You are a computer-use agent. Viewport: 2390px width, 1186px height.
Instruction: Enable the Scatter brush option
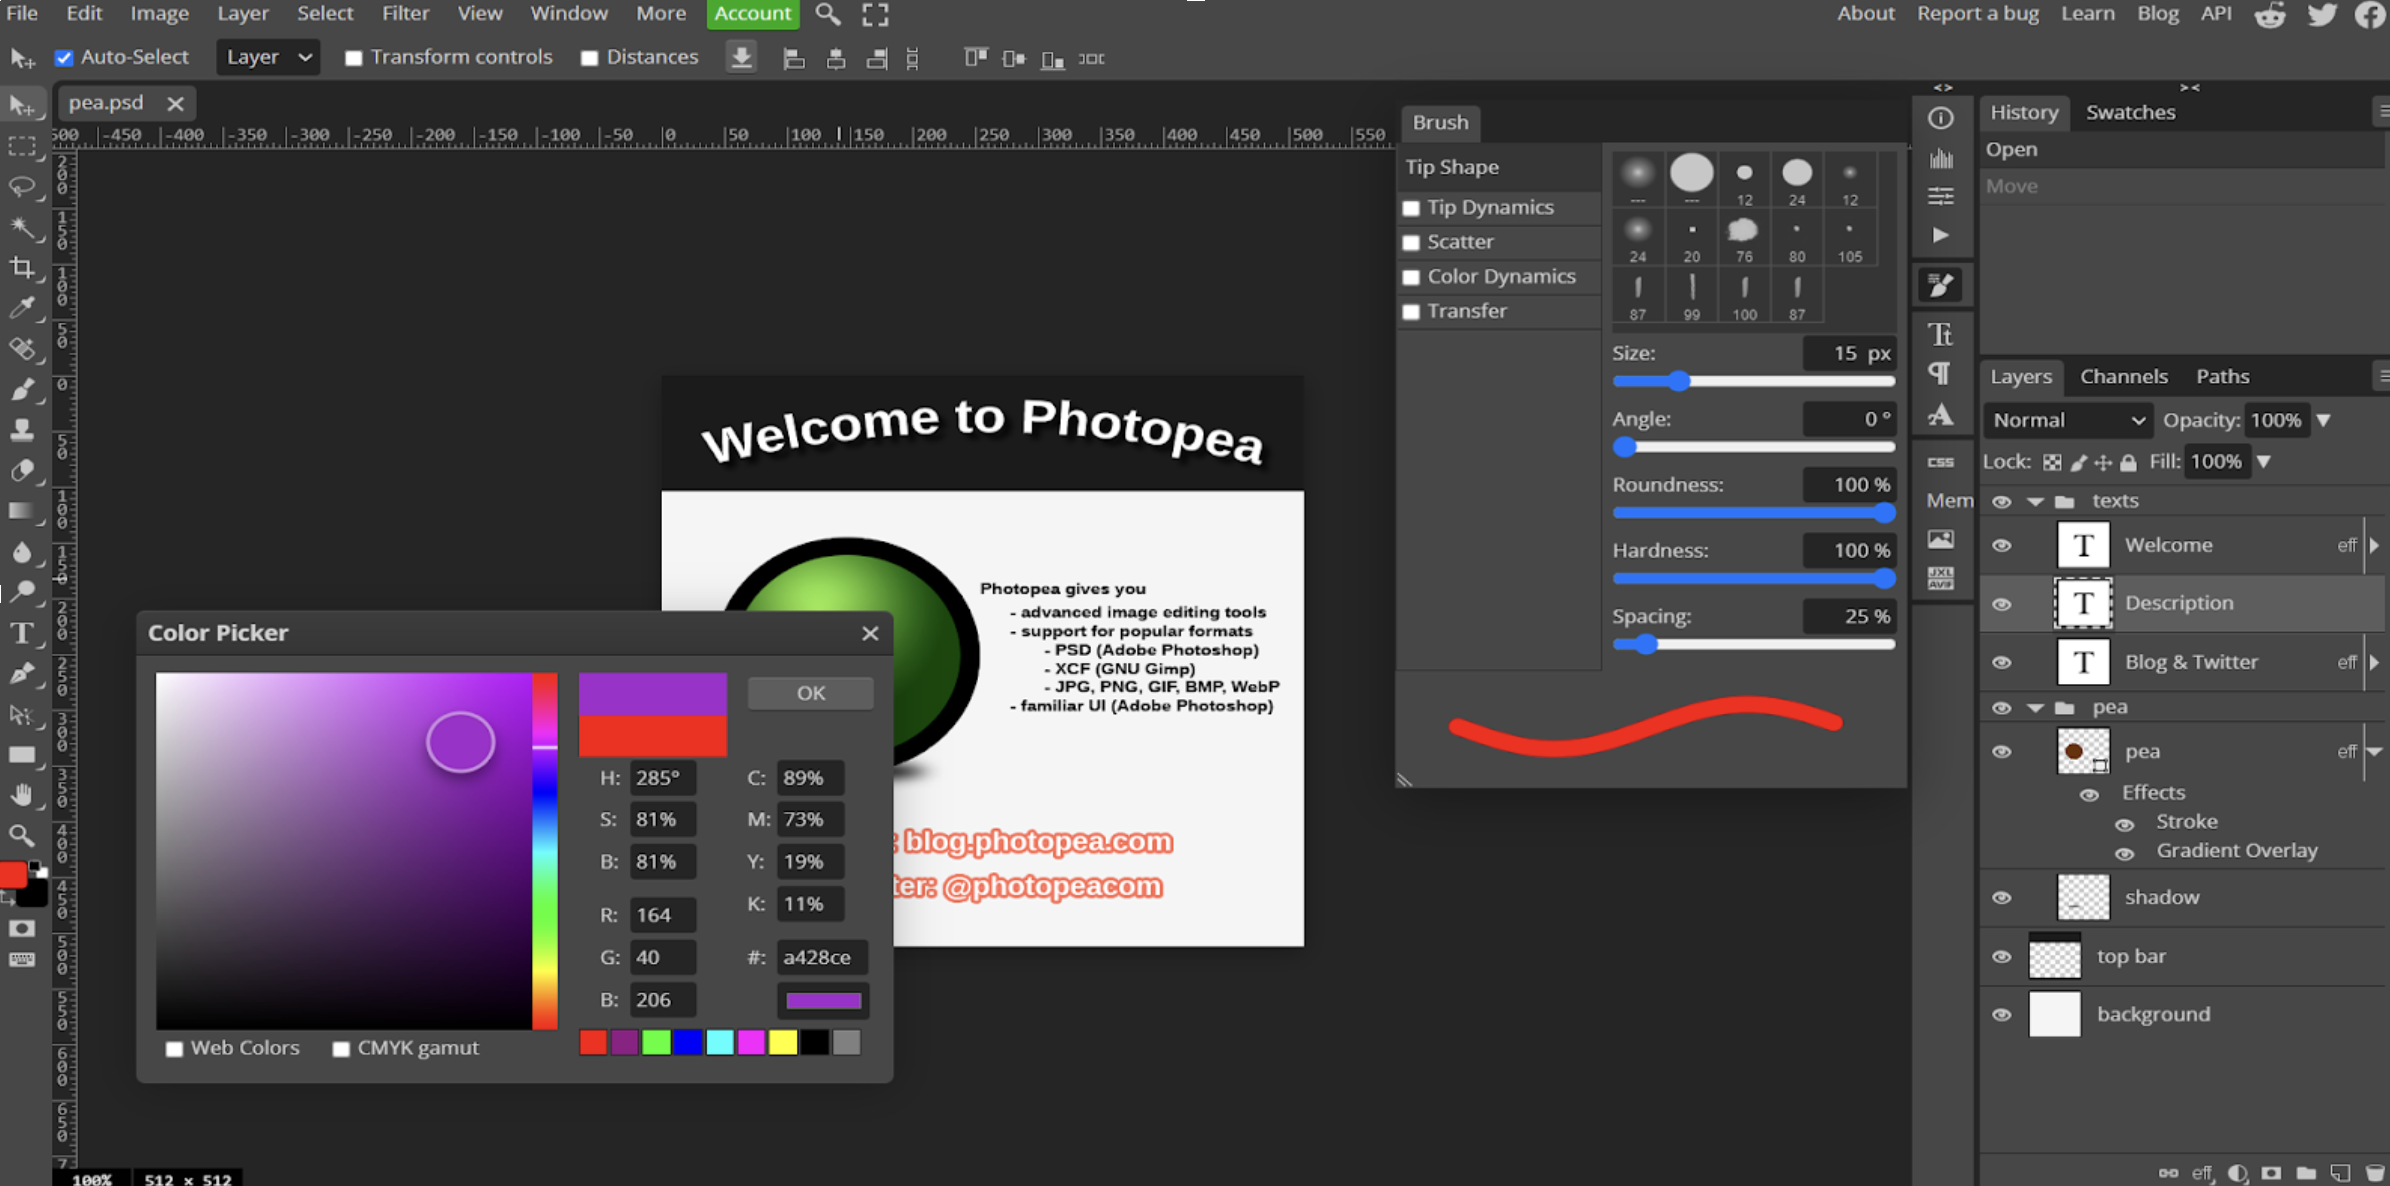(x=1411, y=242)
